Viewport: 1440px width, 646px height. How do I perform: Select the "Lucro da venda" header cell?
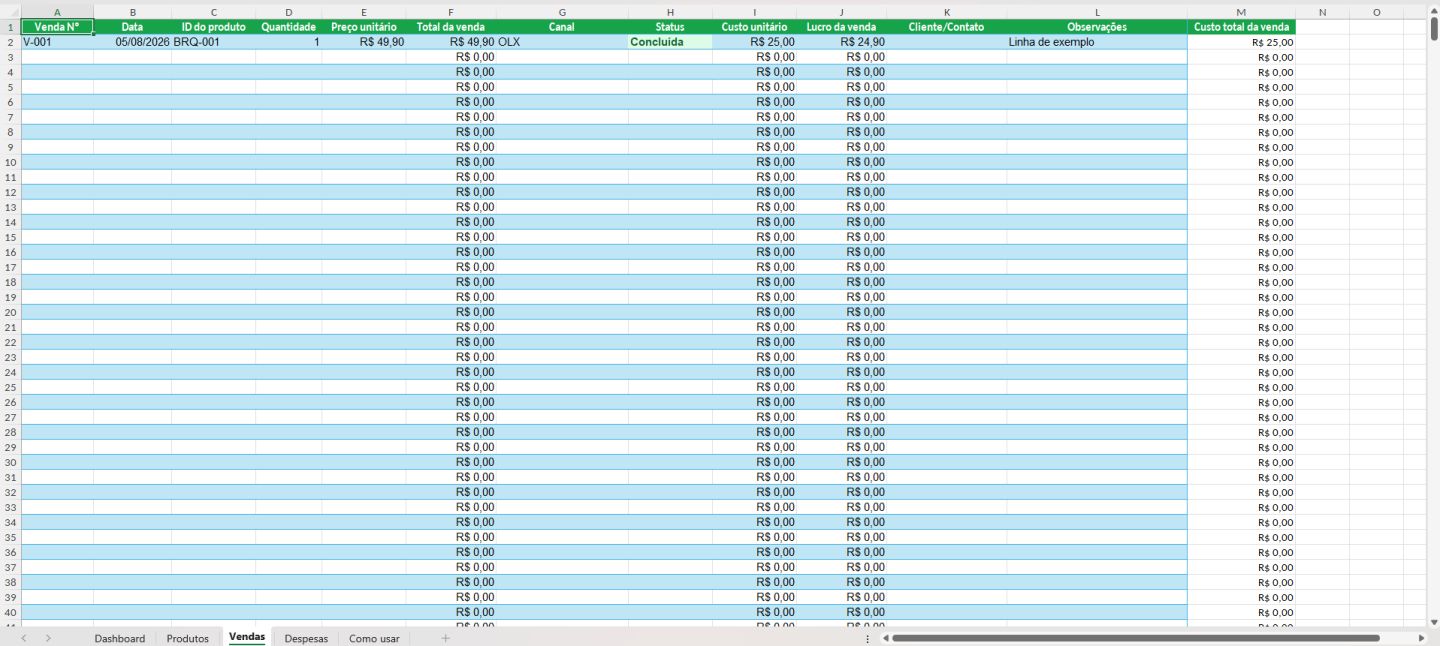coord(841,27)
